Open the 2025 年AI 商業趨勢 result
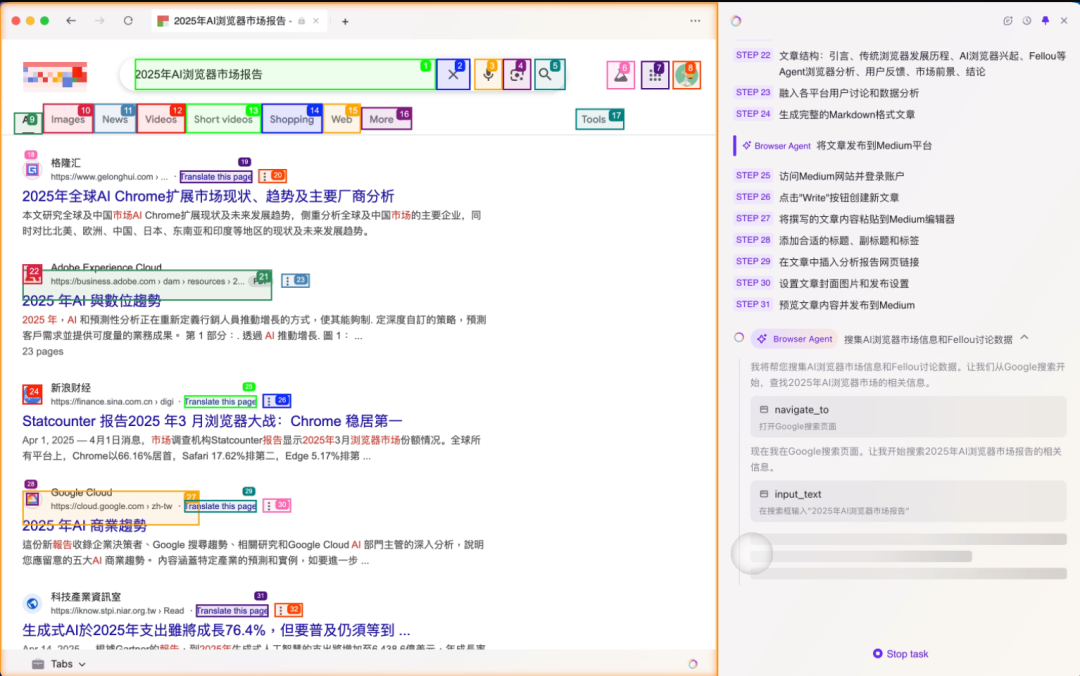Image resolution: width=1080 pixels, height=676 pixels. 84,525
